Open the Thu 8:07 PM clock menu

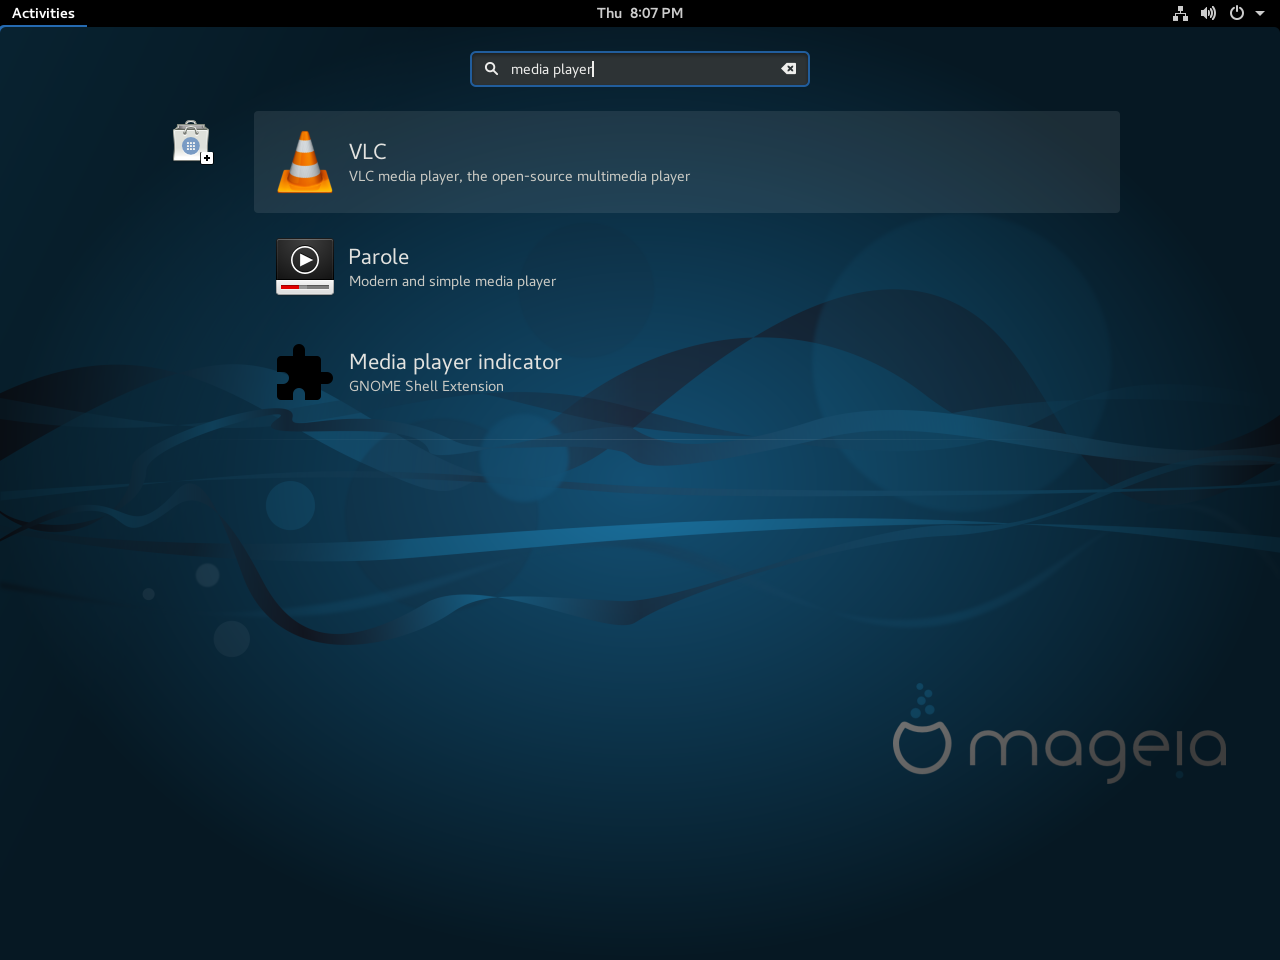(640, 13)
